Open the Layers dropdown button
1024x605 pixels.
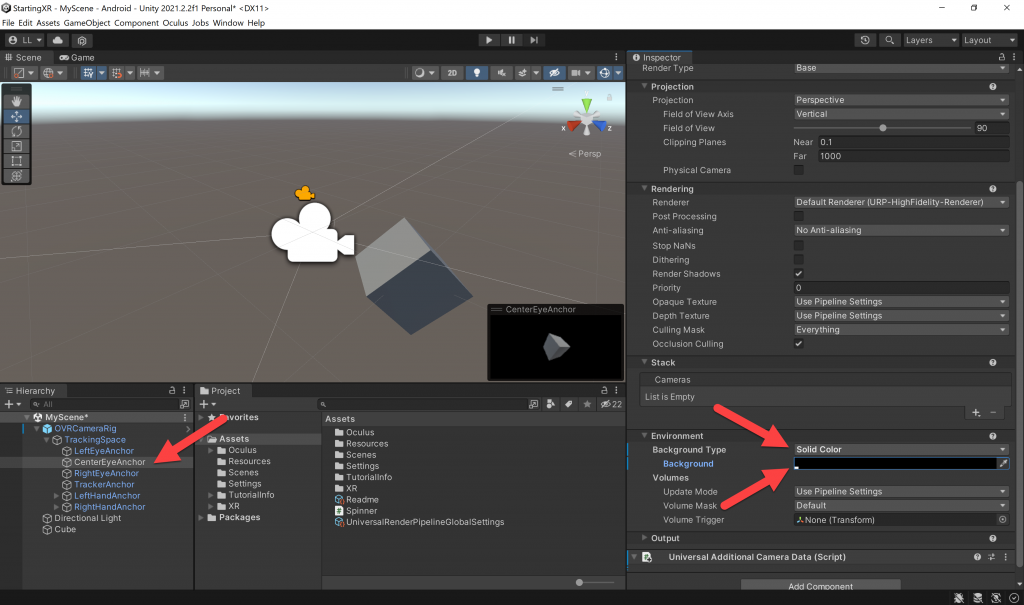click(x=930, y=40)
